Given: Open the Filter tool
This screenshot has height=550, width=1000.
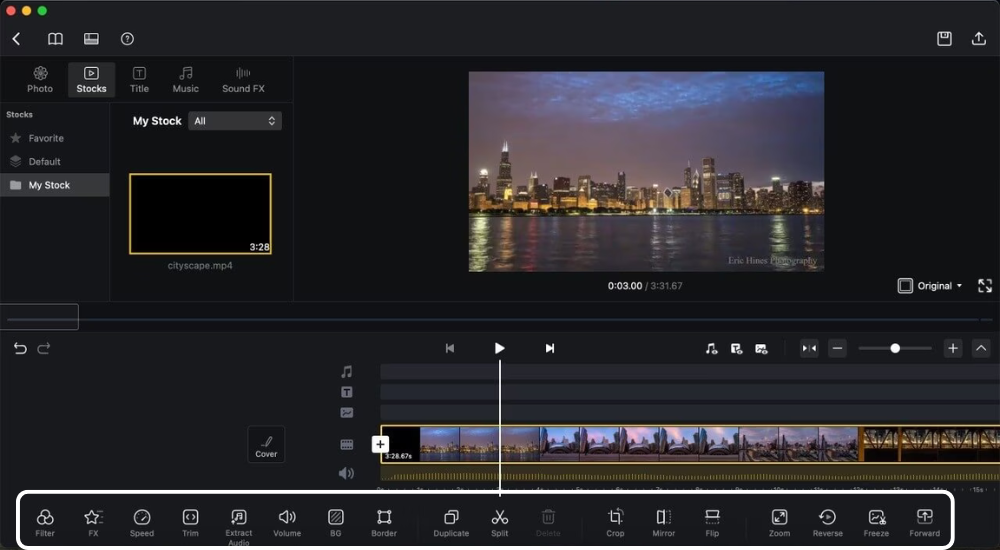Looking at the screenshot, I should point(45,518).
